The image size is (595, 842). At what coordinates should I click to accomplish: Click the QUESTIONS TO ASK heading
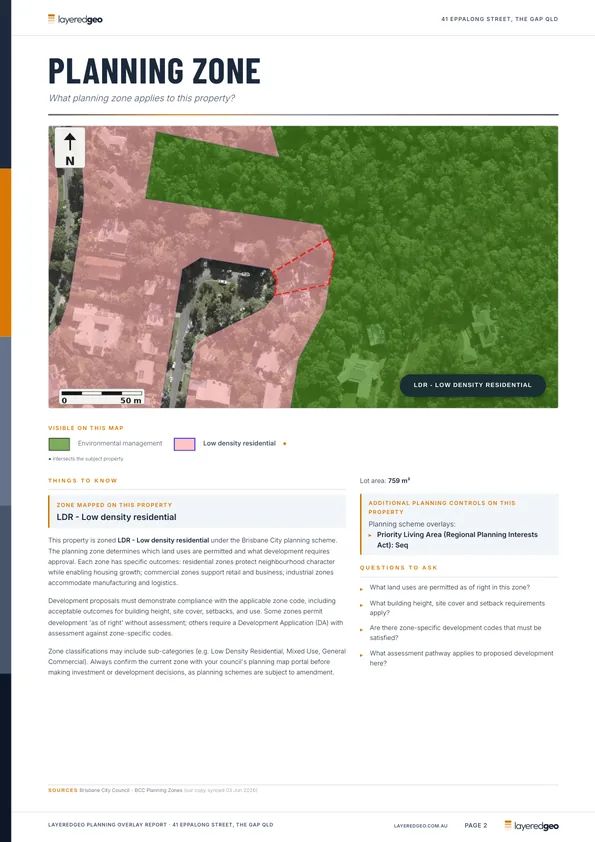click(398, 568)
